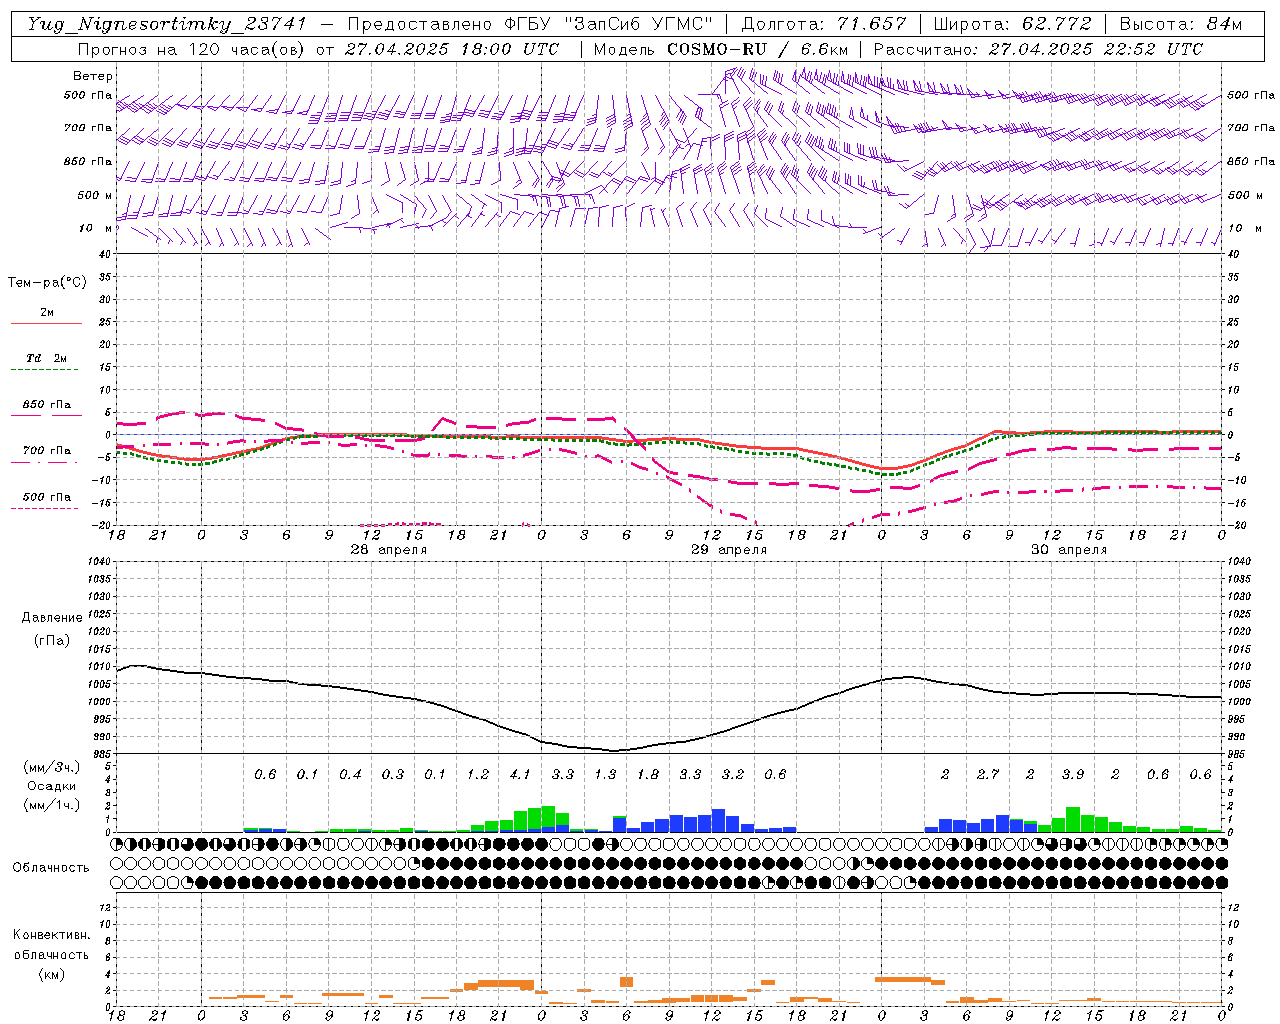1280x1024 pixels.
Task: Click the 28 апреля date label
Action: 388,550
